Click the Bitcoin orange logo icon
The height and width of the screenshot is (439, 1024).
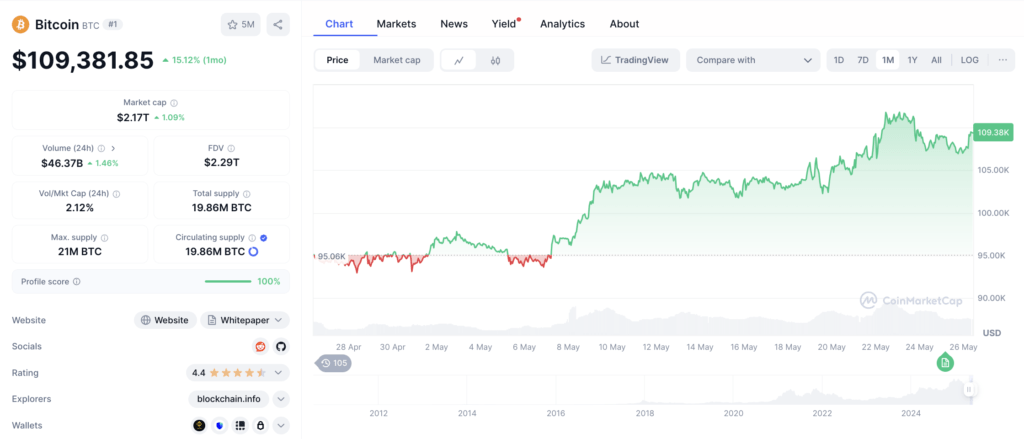click(21, 25)
